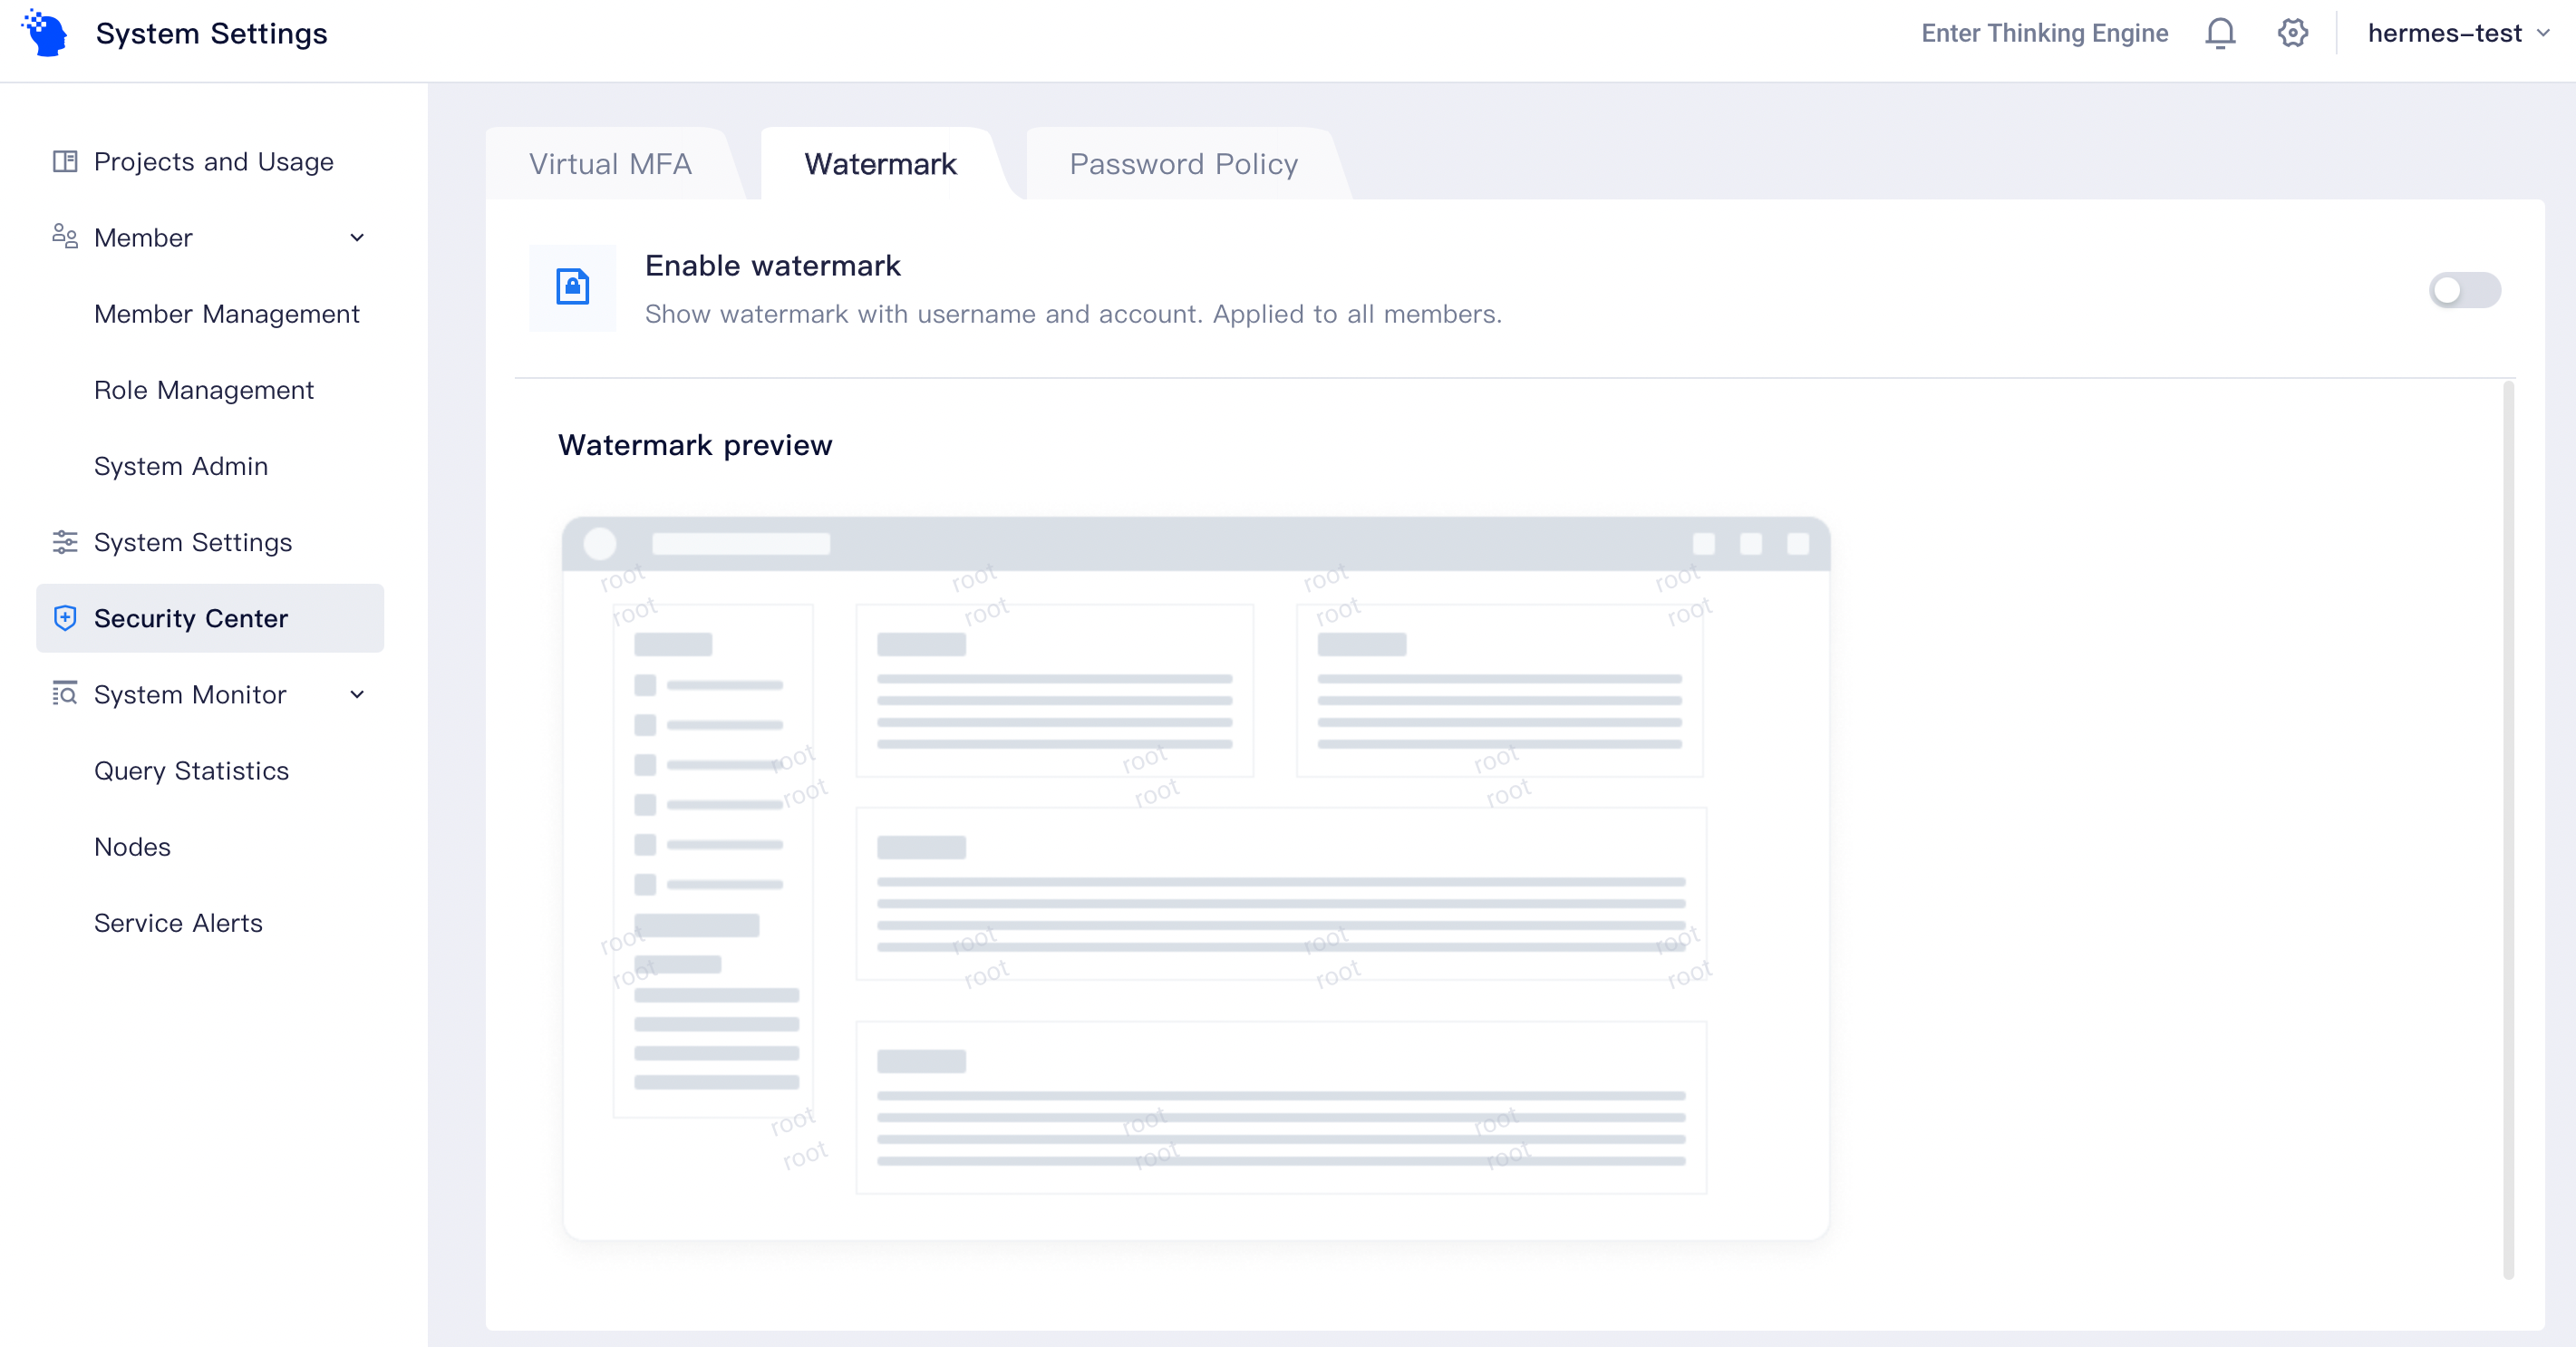The width and height of the screenshot is (2576, 1347).
Task: Click the Thinking Engine logo icon
Action: pos(45,33)
